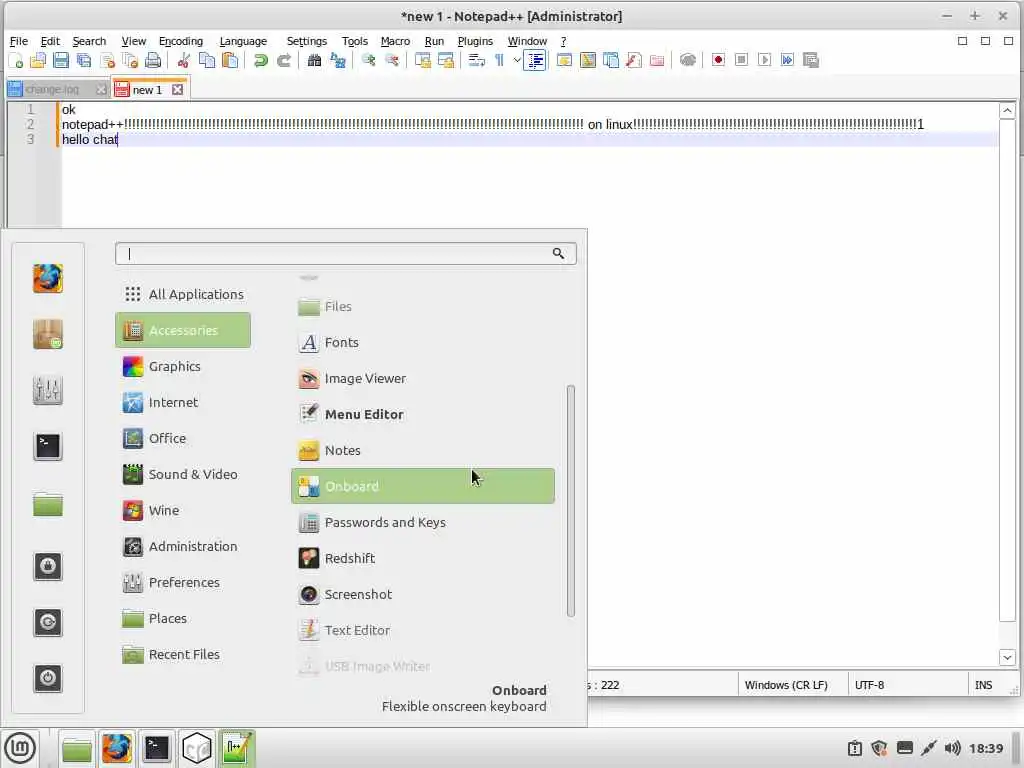Launch Image Viewer

click(x=423, y=378)
